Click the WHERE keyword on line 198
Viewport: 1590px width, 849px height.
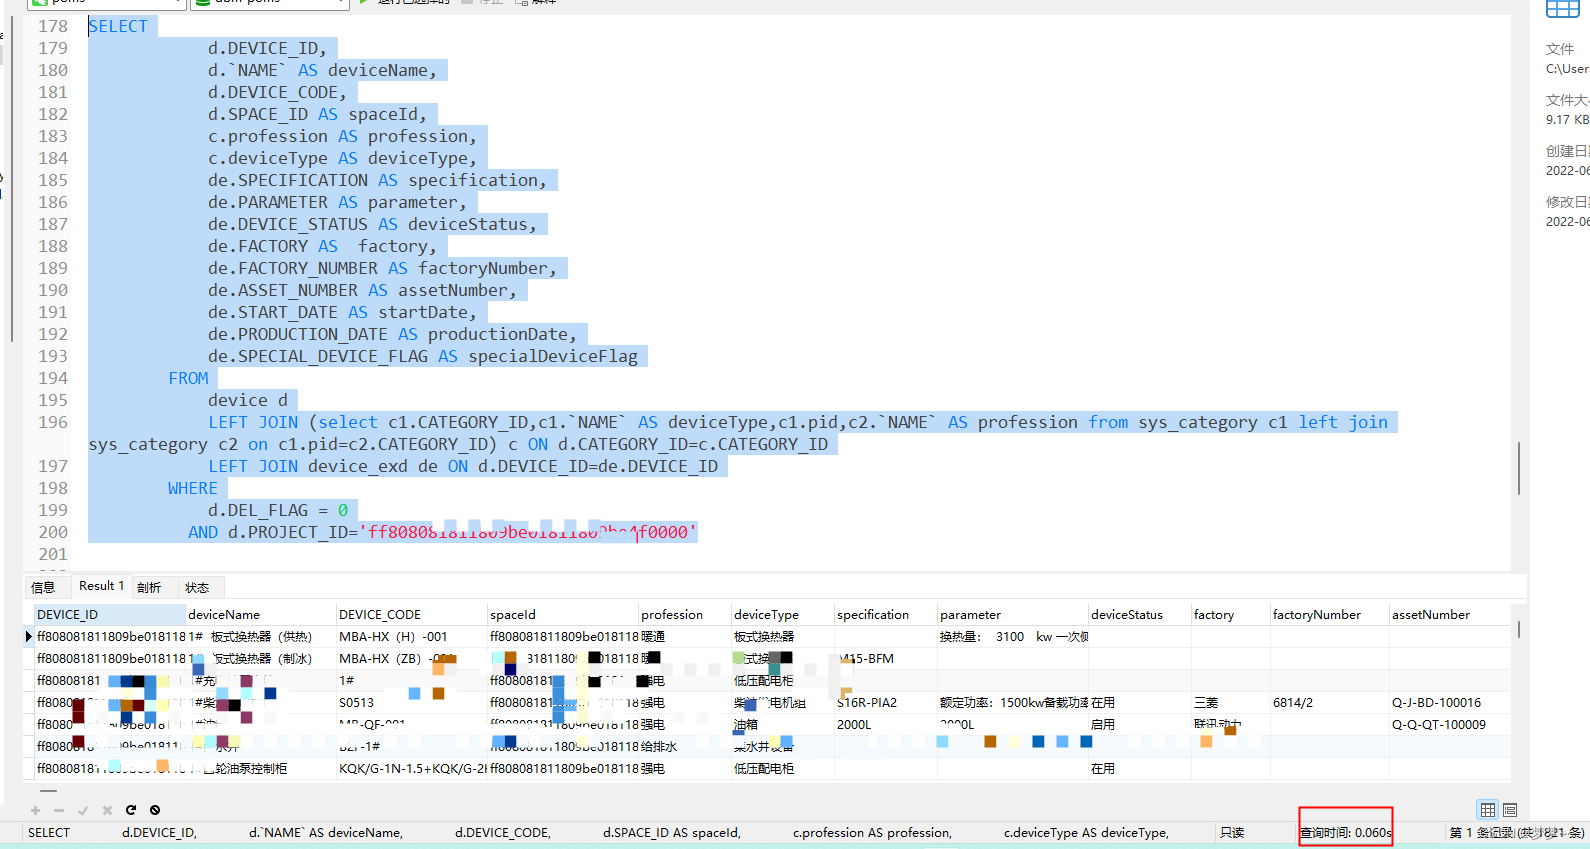(x=193, y=488)
